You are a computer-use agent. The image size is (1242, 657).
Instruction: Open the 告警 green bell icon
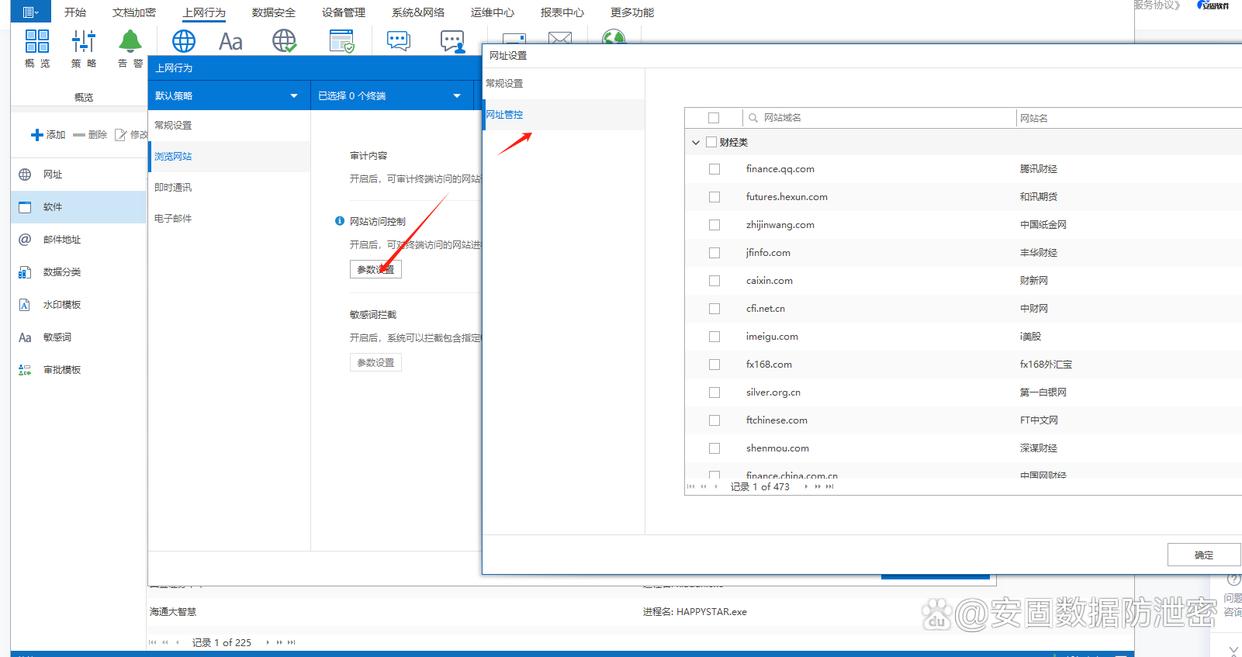[130, 42]
